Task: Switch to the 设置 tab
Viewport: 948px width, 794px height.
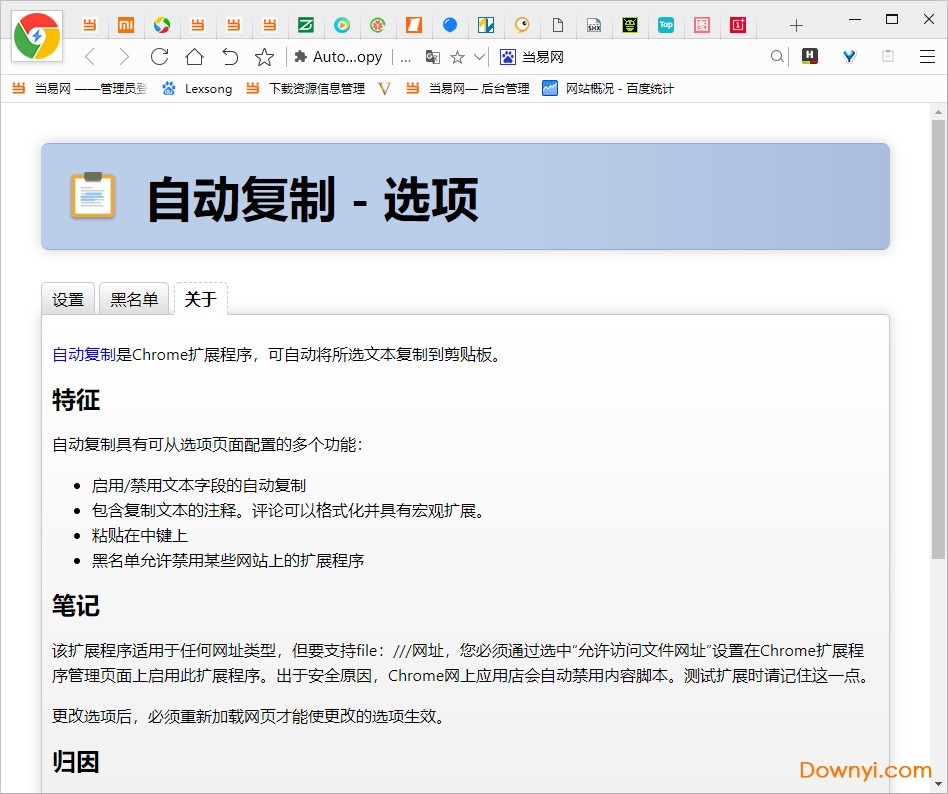Action: point(68,299)
